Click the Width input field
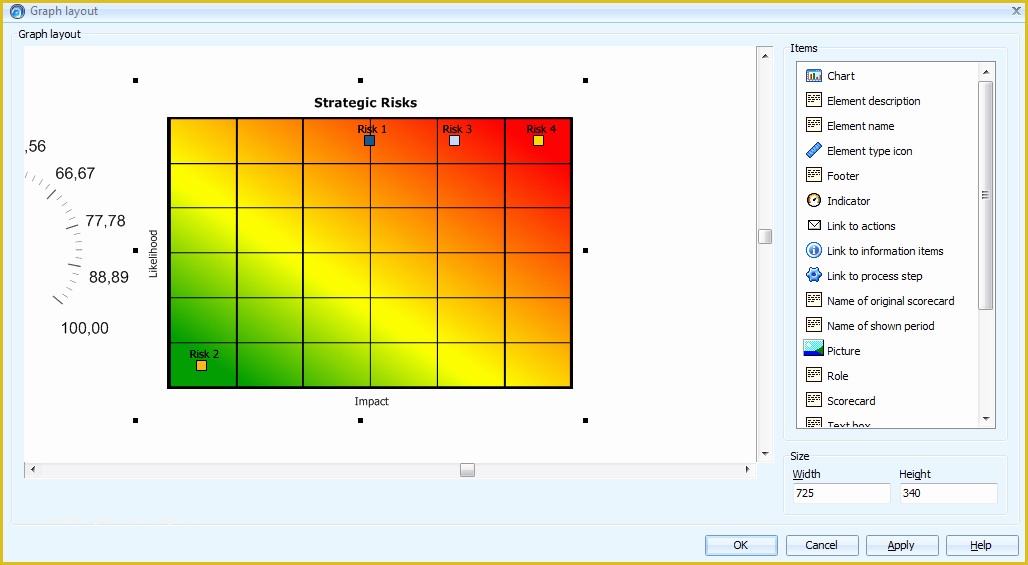 [x=840, y=493]
